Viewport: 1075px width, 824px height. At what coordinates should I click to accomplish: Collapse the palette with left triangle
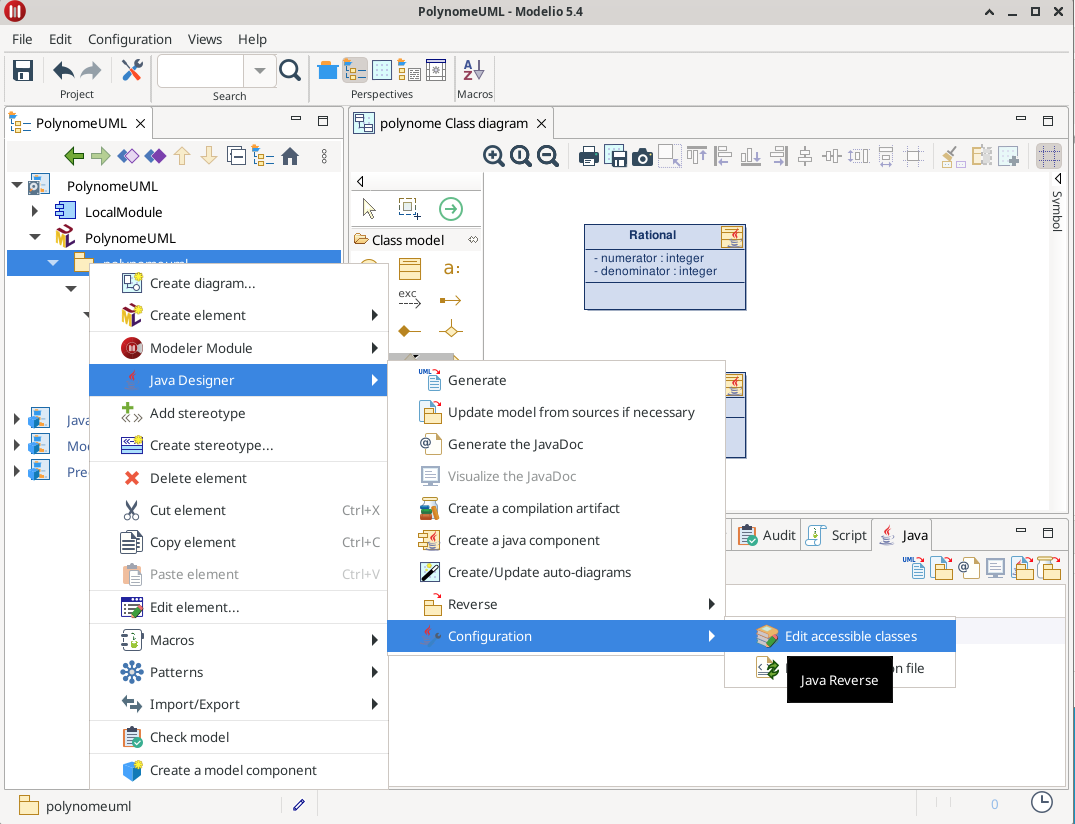[360, 182]
